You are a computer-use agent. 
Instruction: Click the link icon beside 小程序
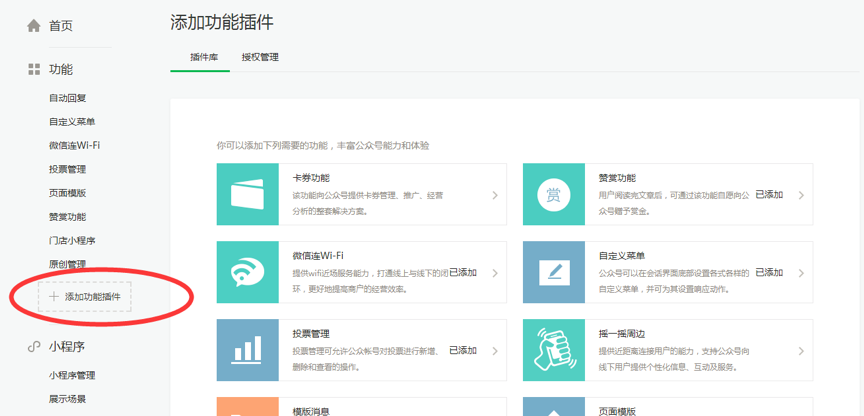[34, 347]
